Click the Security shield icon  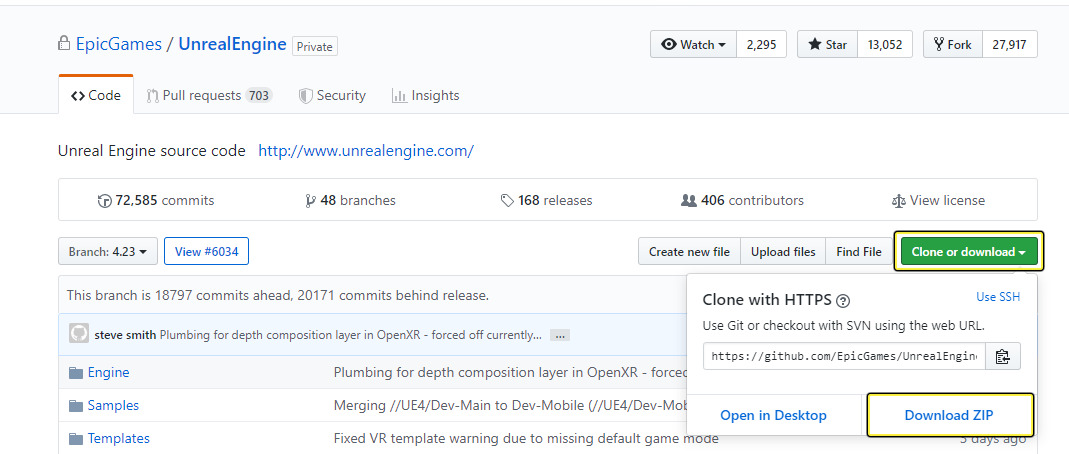(x=305, y=95)
